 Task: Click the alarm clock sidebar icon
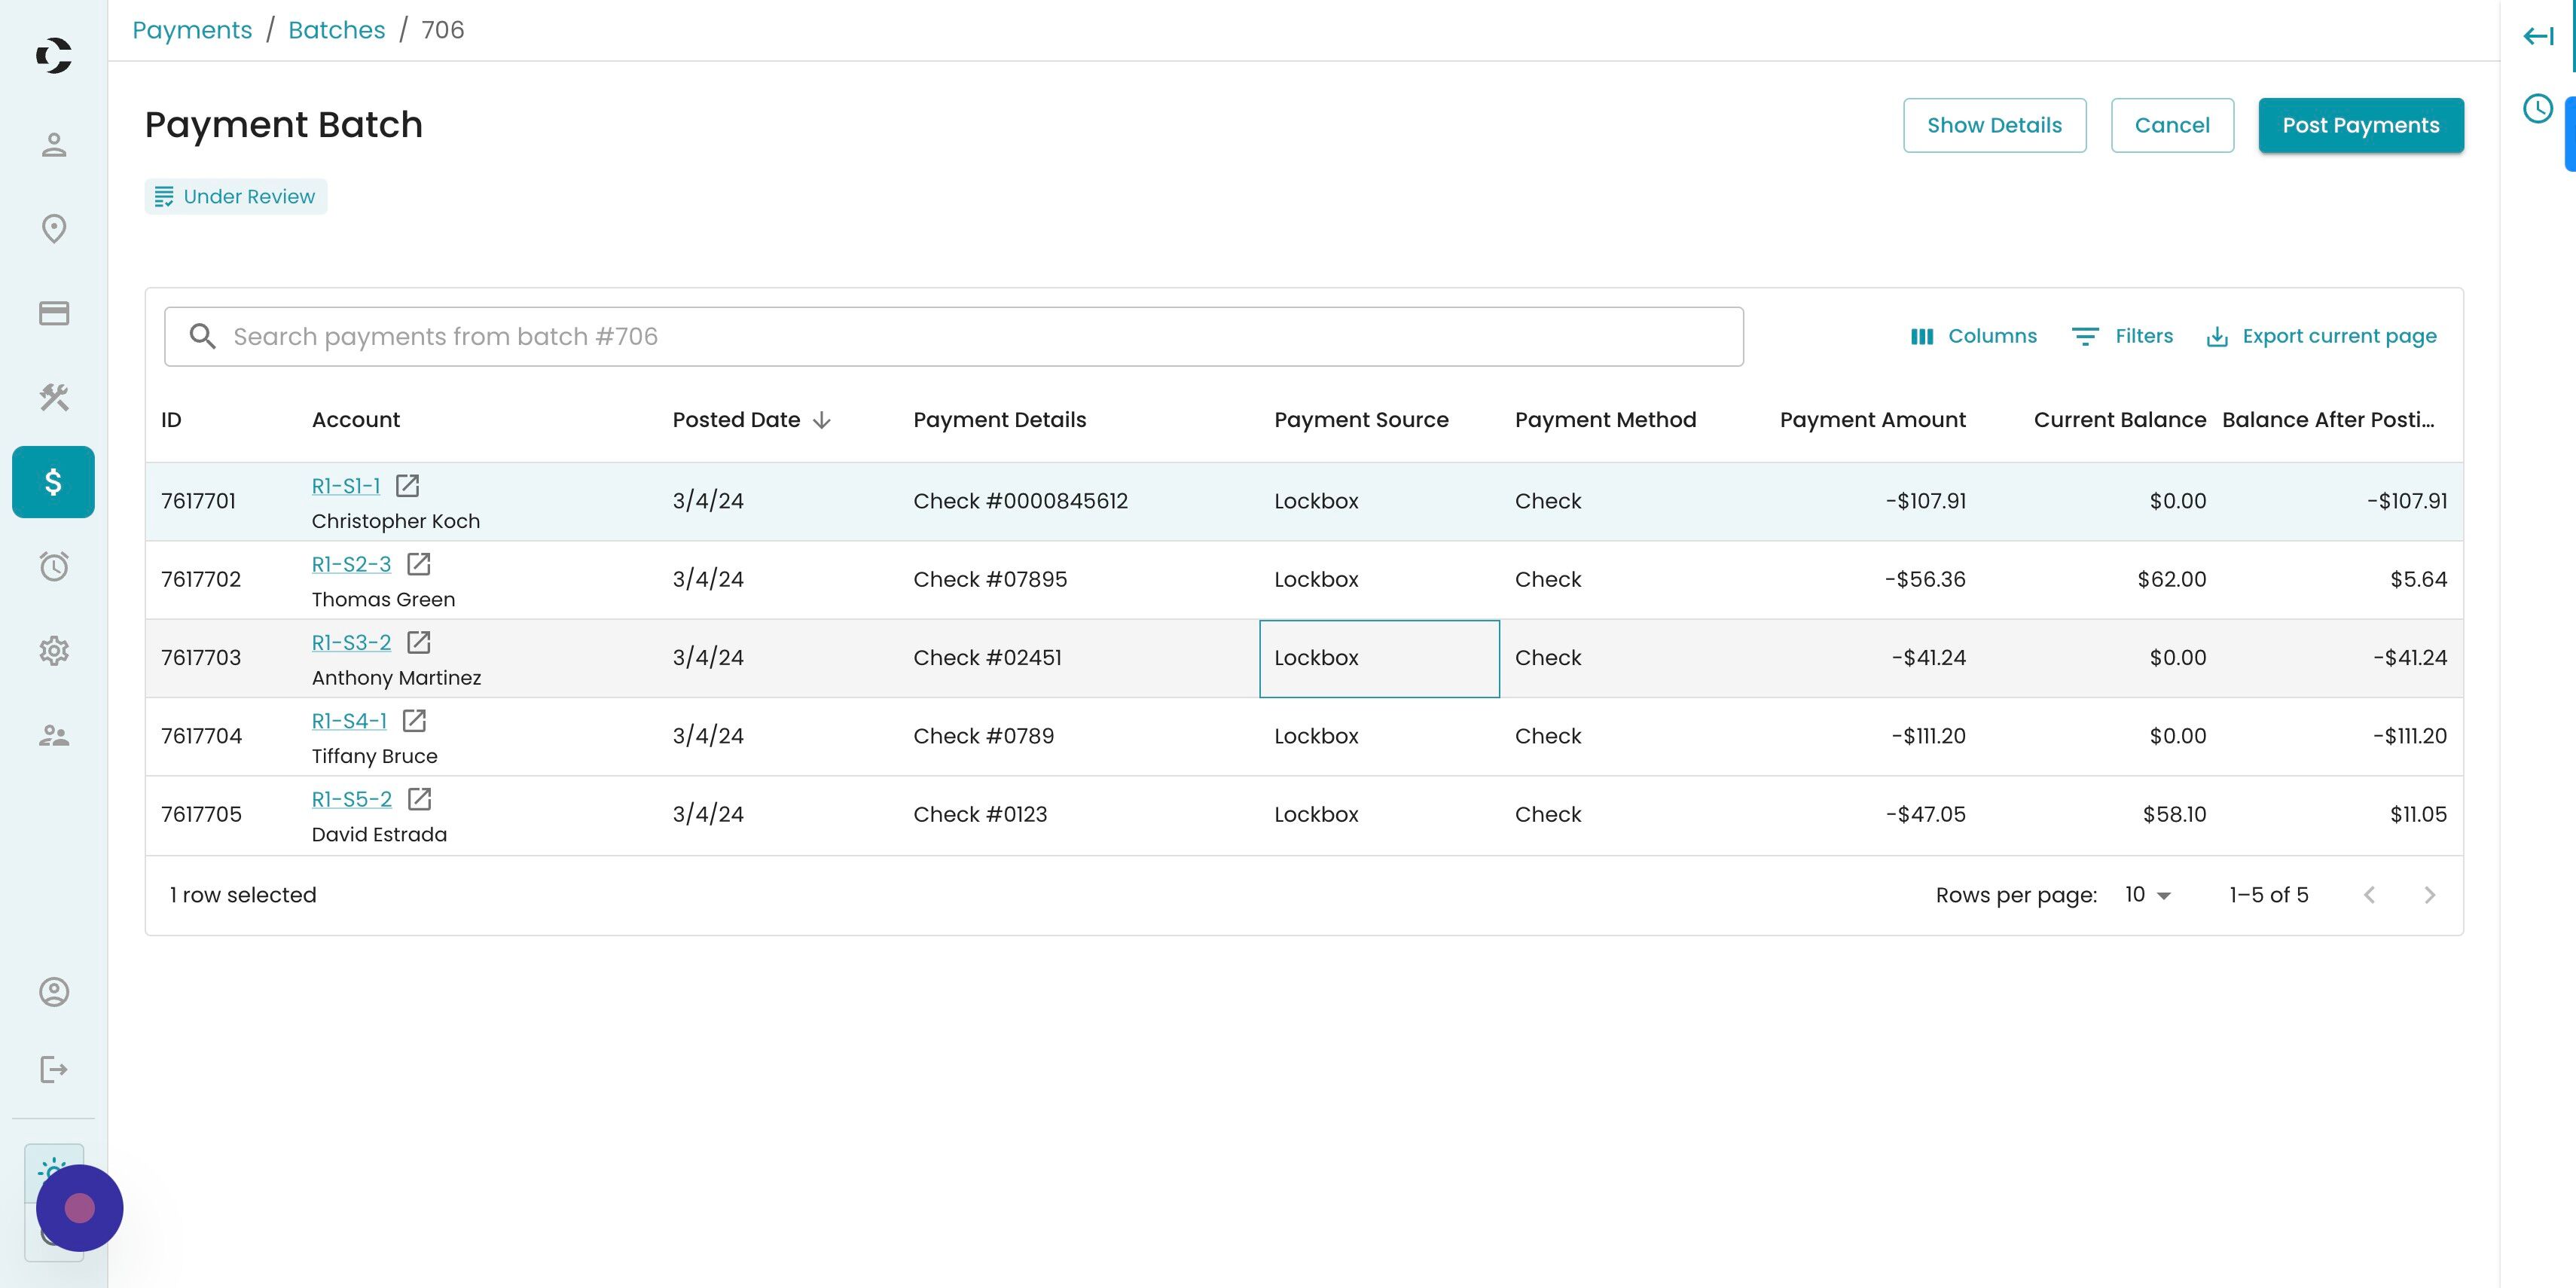(53, 567)
